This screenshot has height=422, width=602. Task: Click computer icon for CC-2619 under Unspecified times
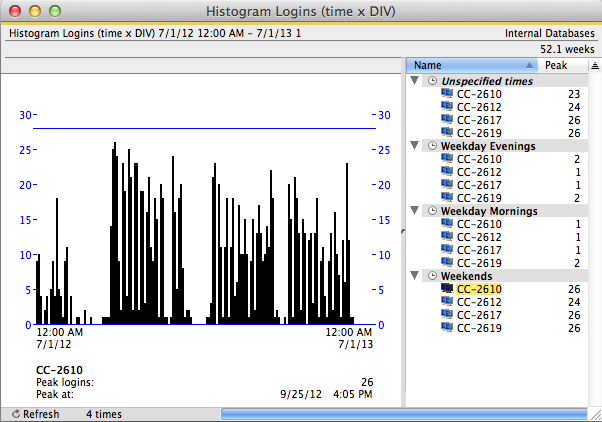447,132
